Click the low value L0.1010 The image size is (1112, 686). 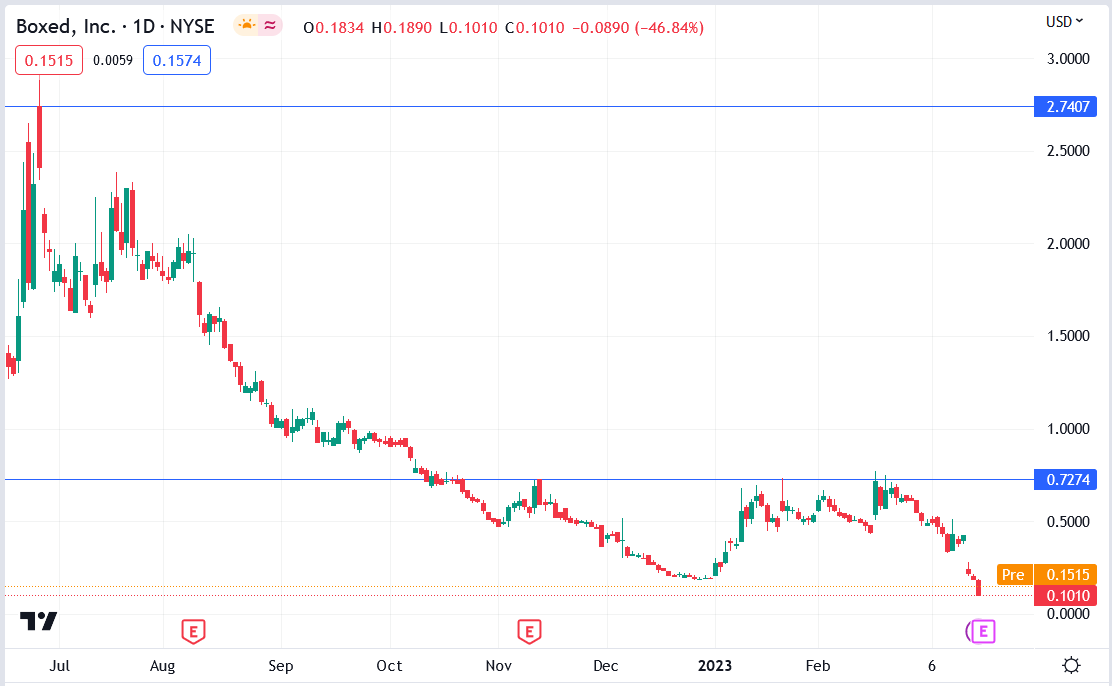(468, 28)
